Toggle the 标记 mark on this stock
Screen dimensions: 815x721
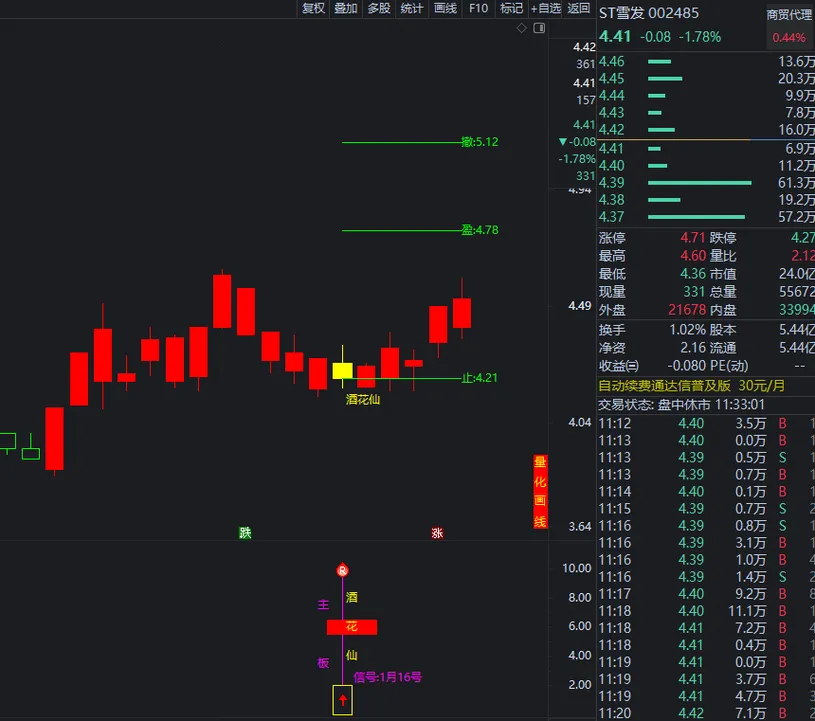(511, 8)
